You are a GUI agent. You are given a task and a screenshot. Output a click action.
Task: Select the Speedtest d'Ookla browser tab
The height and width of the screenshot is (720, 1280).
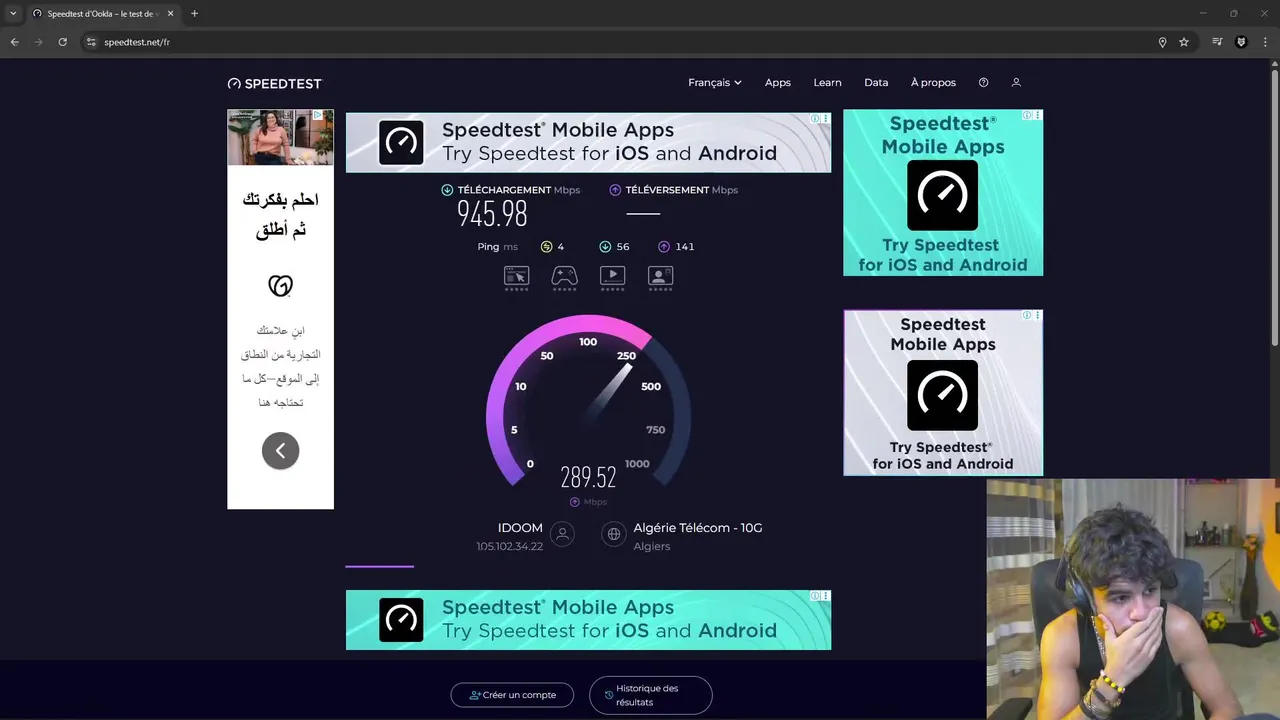(103, 14)
